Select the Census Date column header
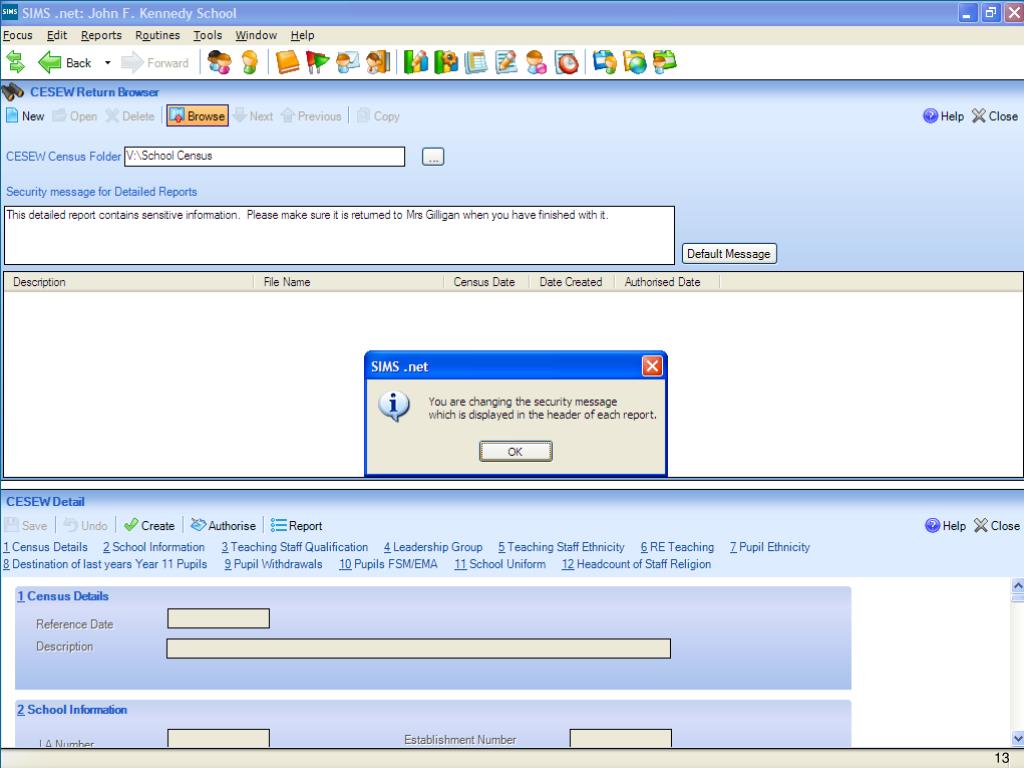 pyautogui.click(x=485, y=282)
